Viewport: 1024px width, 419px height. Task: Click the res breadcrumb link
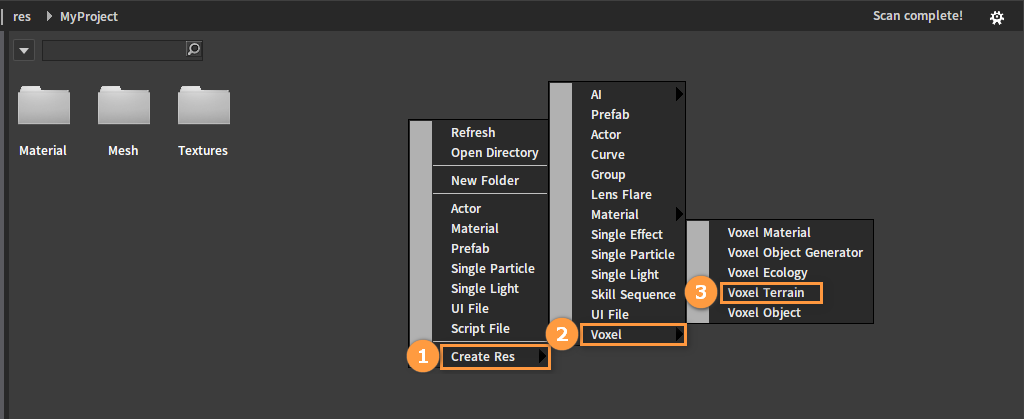pos(22,17)
